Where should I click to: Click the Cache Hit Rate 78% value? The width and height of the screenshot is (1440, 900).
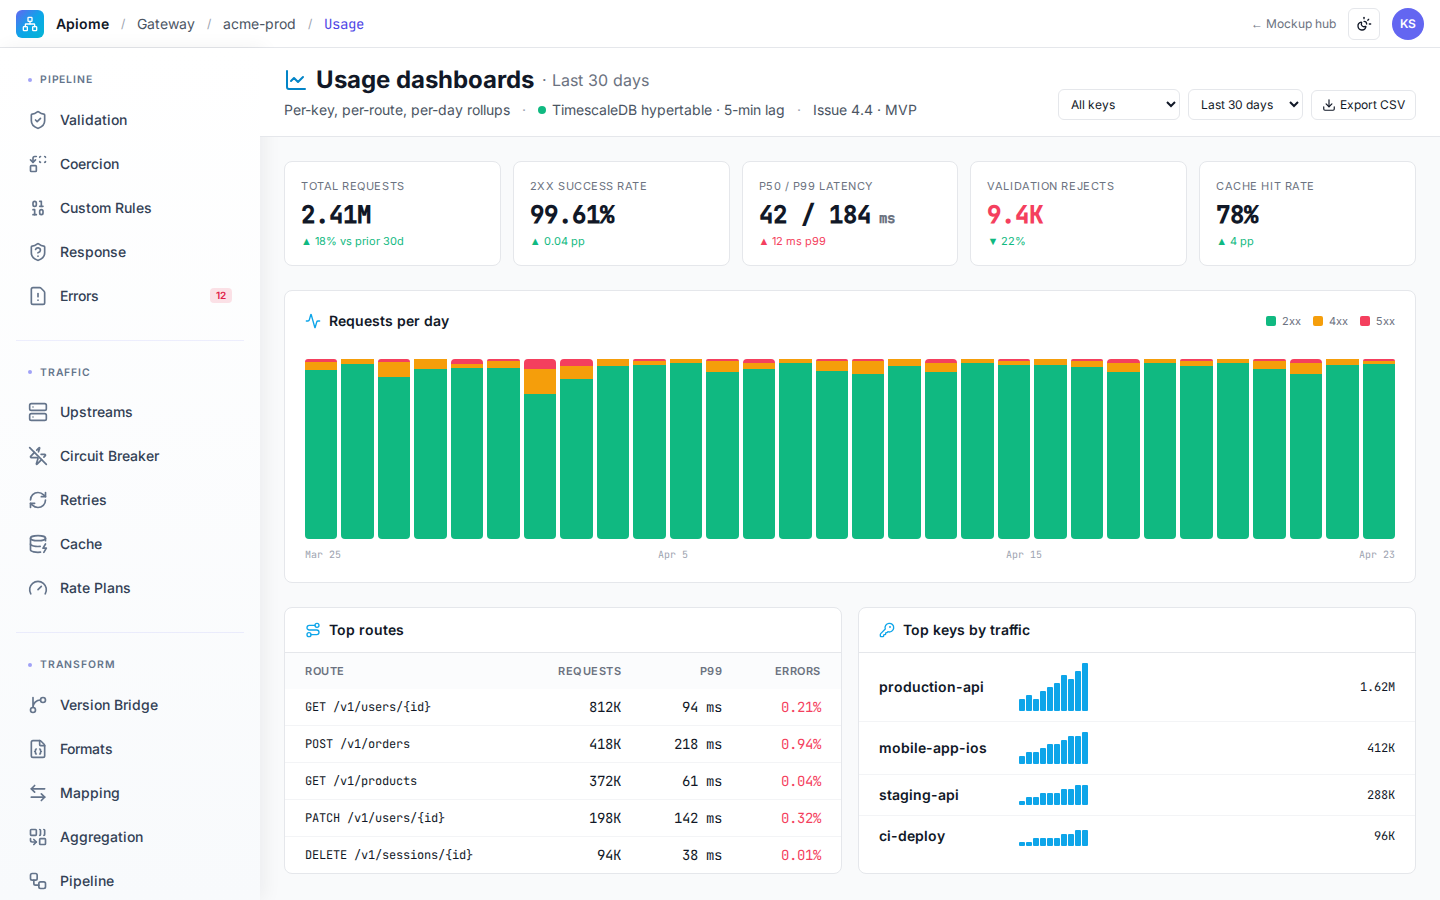[1237, 215]
